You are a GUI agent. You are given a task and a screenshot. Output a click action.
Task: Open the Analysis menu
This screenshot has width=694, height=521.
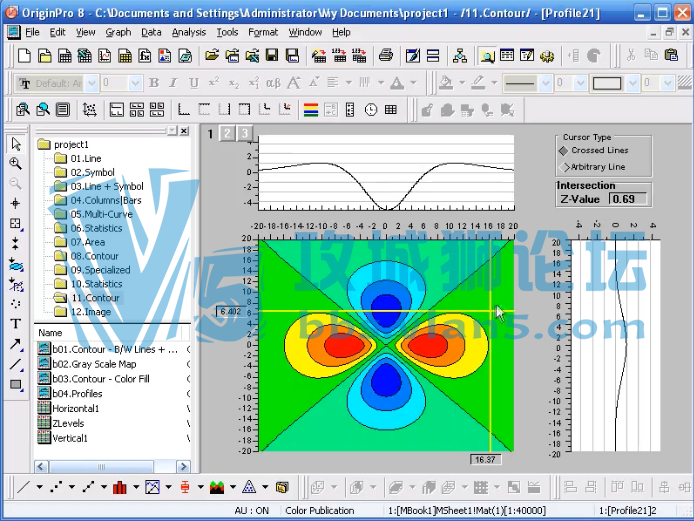click(x=189, y=32)
